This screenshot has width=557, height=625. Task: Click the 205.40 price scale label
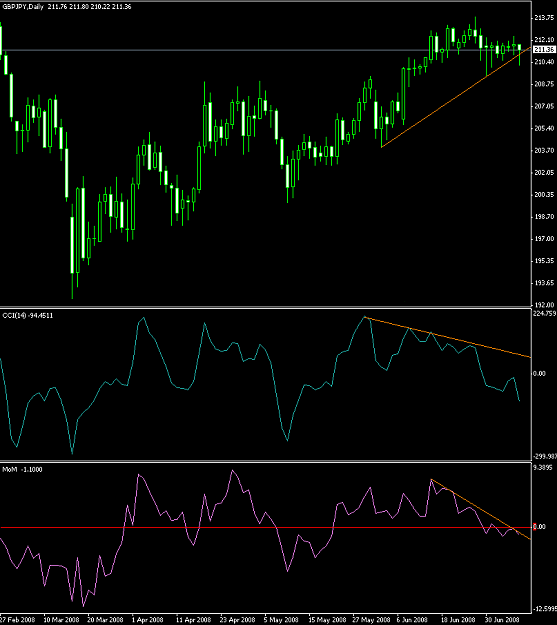coord(544,128)
